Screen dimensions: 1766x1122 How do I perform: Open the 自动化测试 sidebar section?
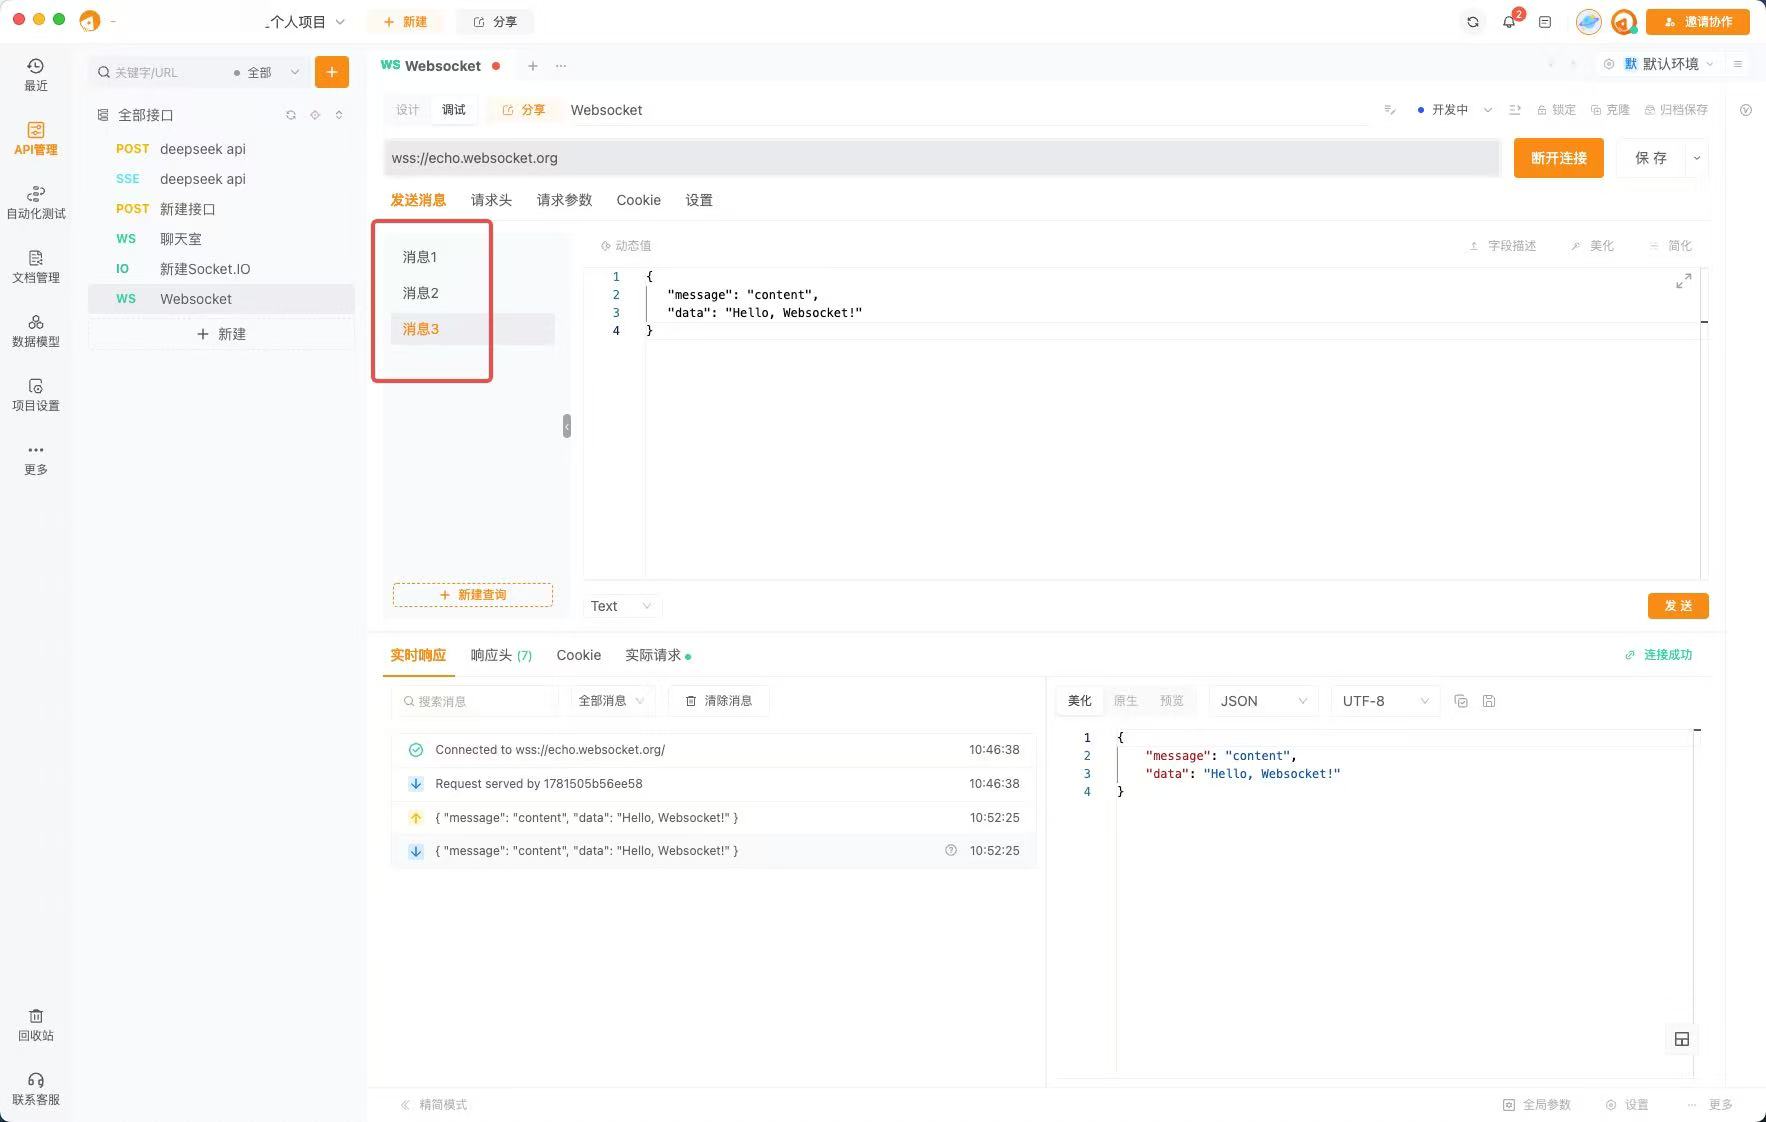coord(35,202)
